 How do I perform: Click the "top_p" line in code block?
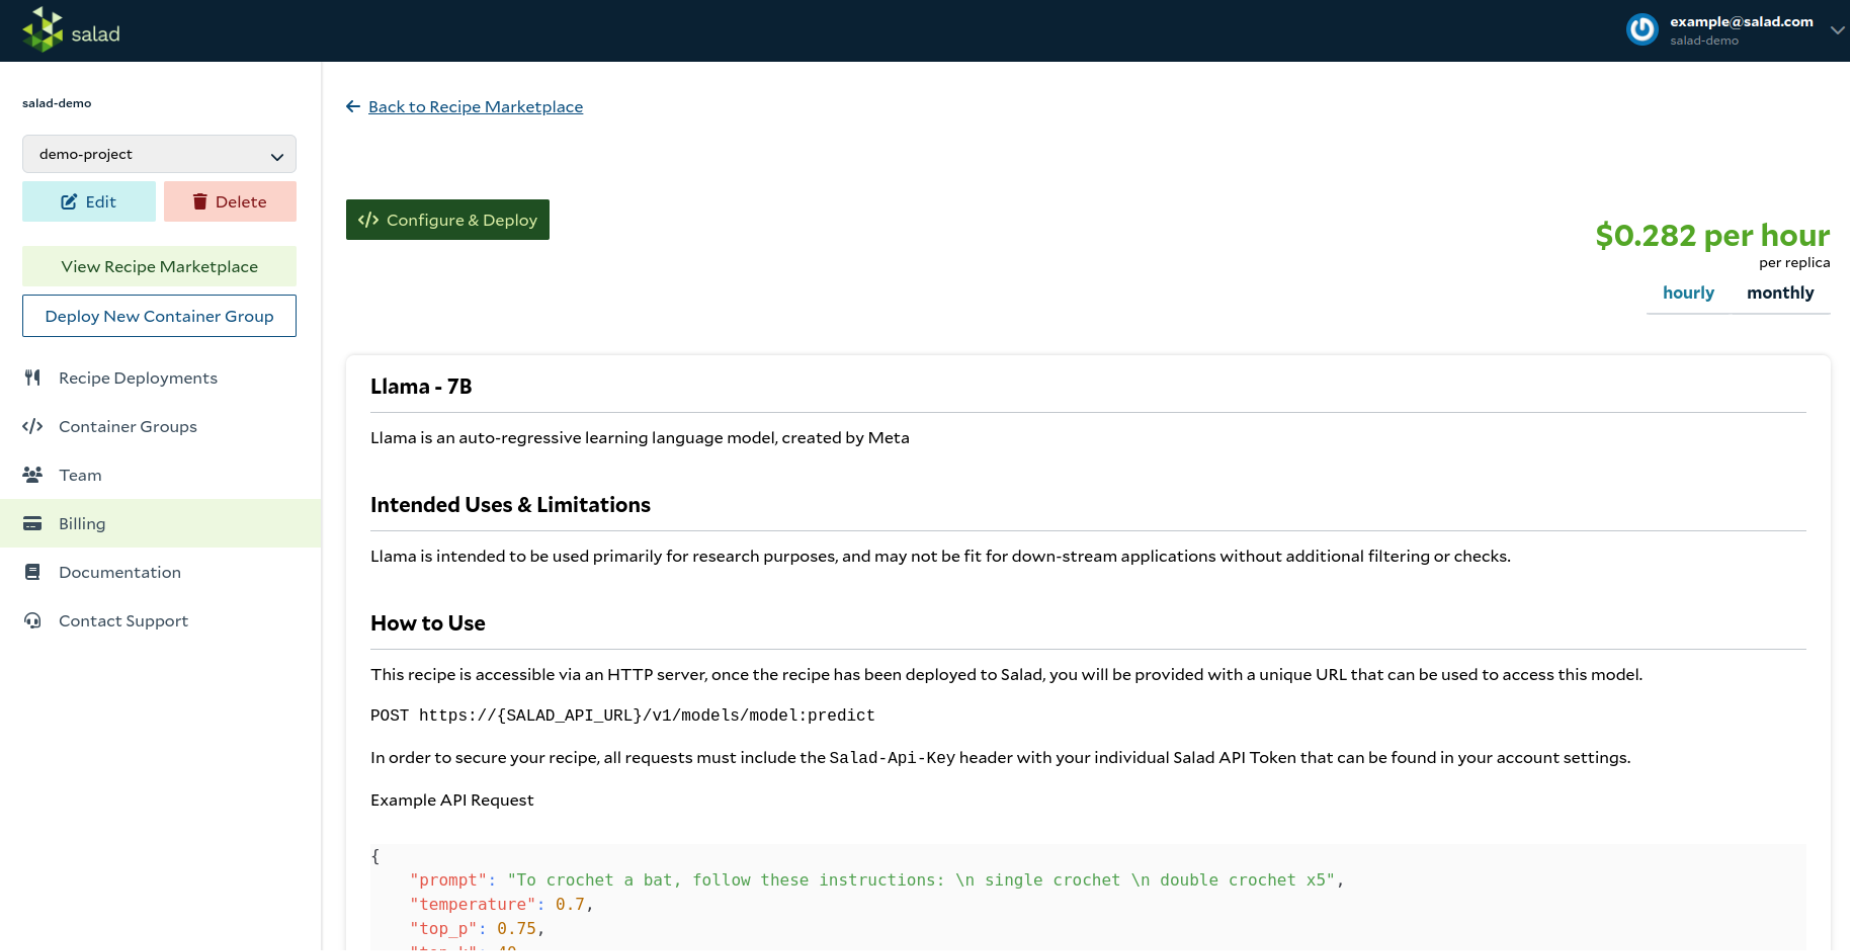477,929
